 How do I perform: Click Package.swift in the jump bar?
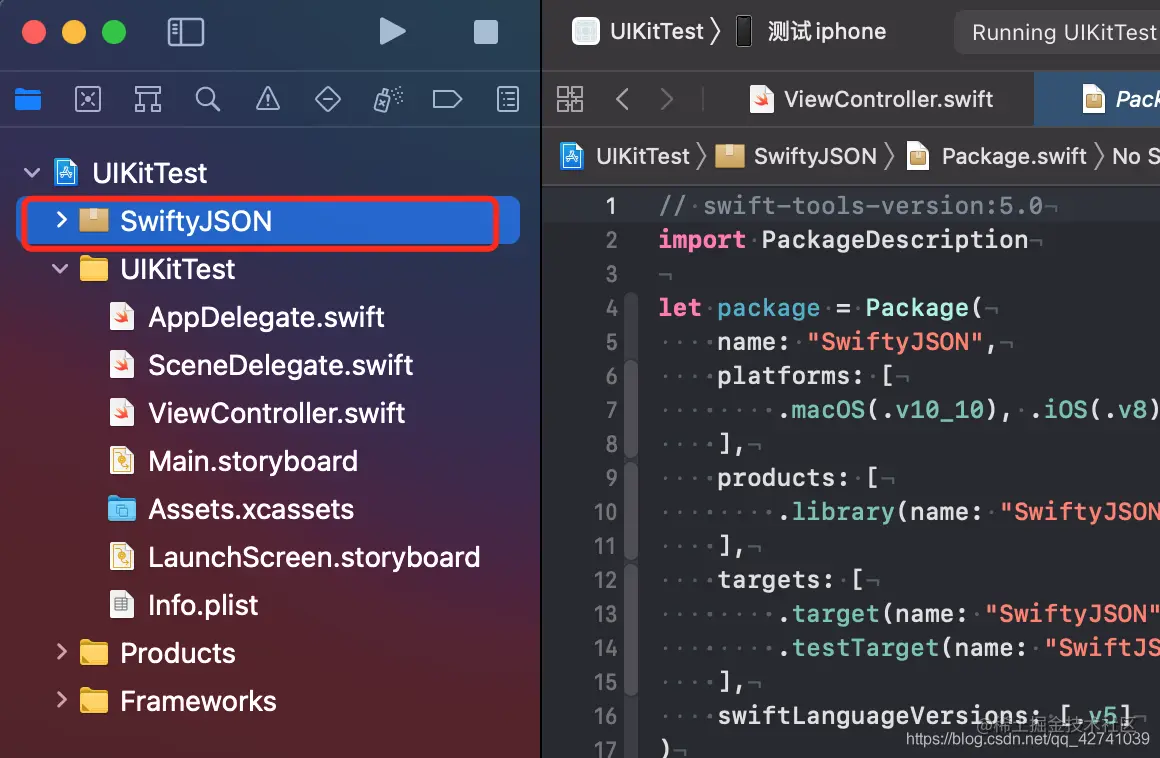tap(997, 156)
